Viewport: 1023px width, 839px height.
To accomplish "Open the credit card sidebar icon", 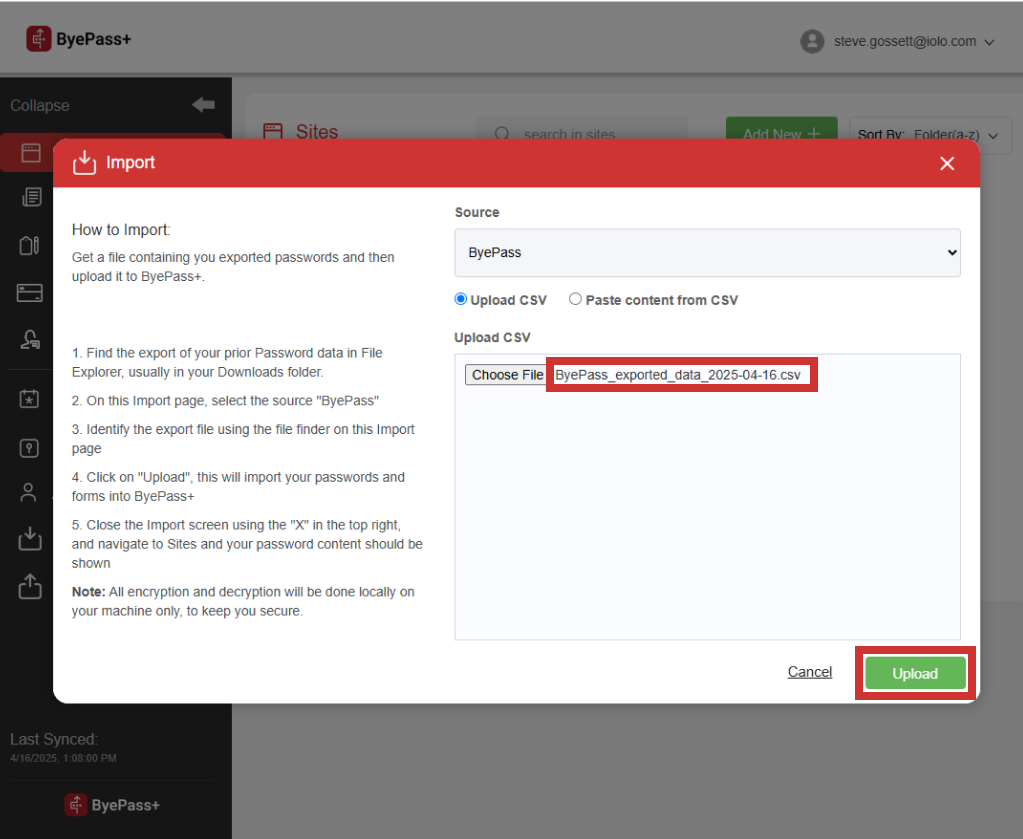I will pyautogui.click(x=30, y=293).
